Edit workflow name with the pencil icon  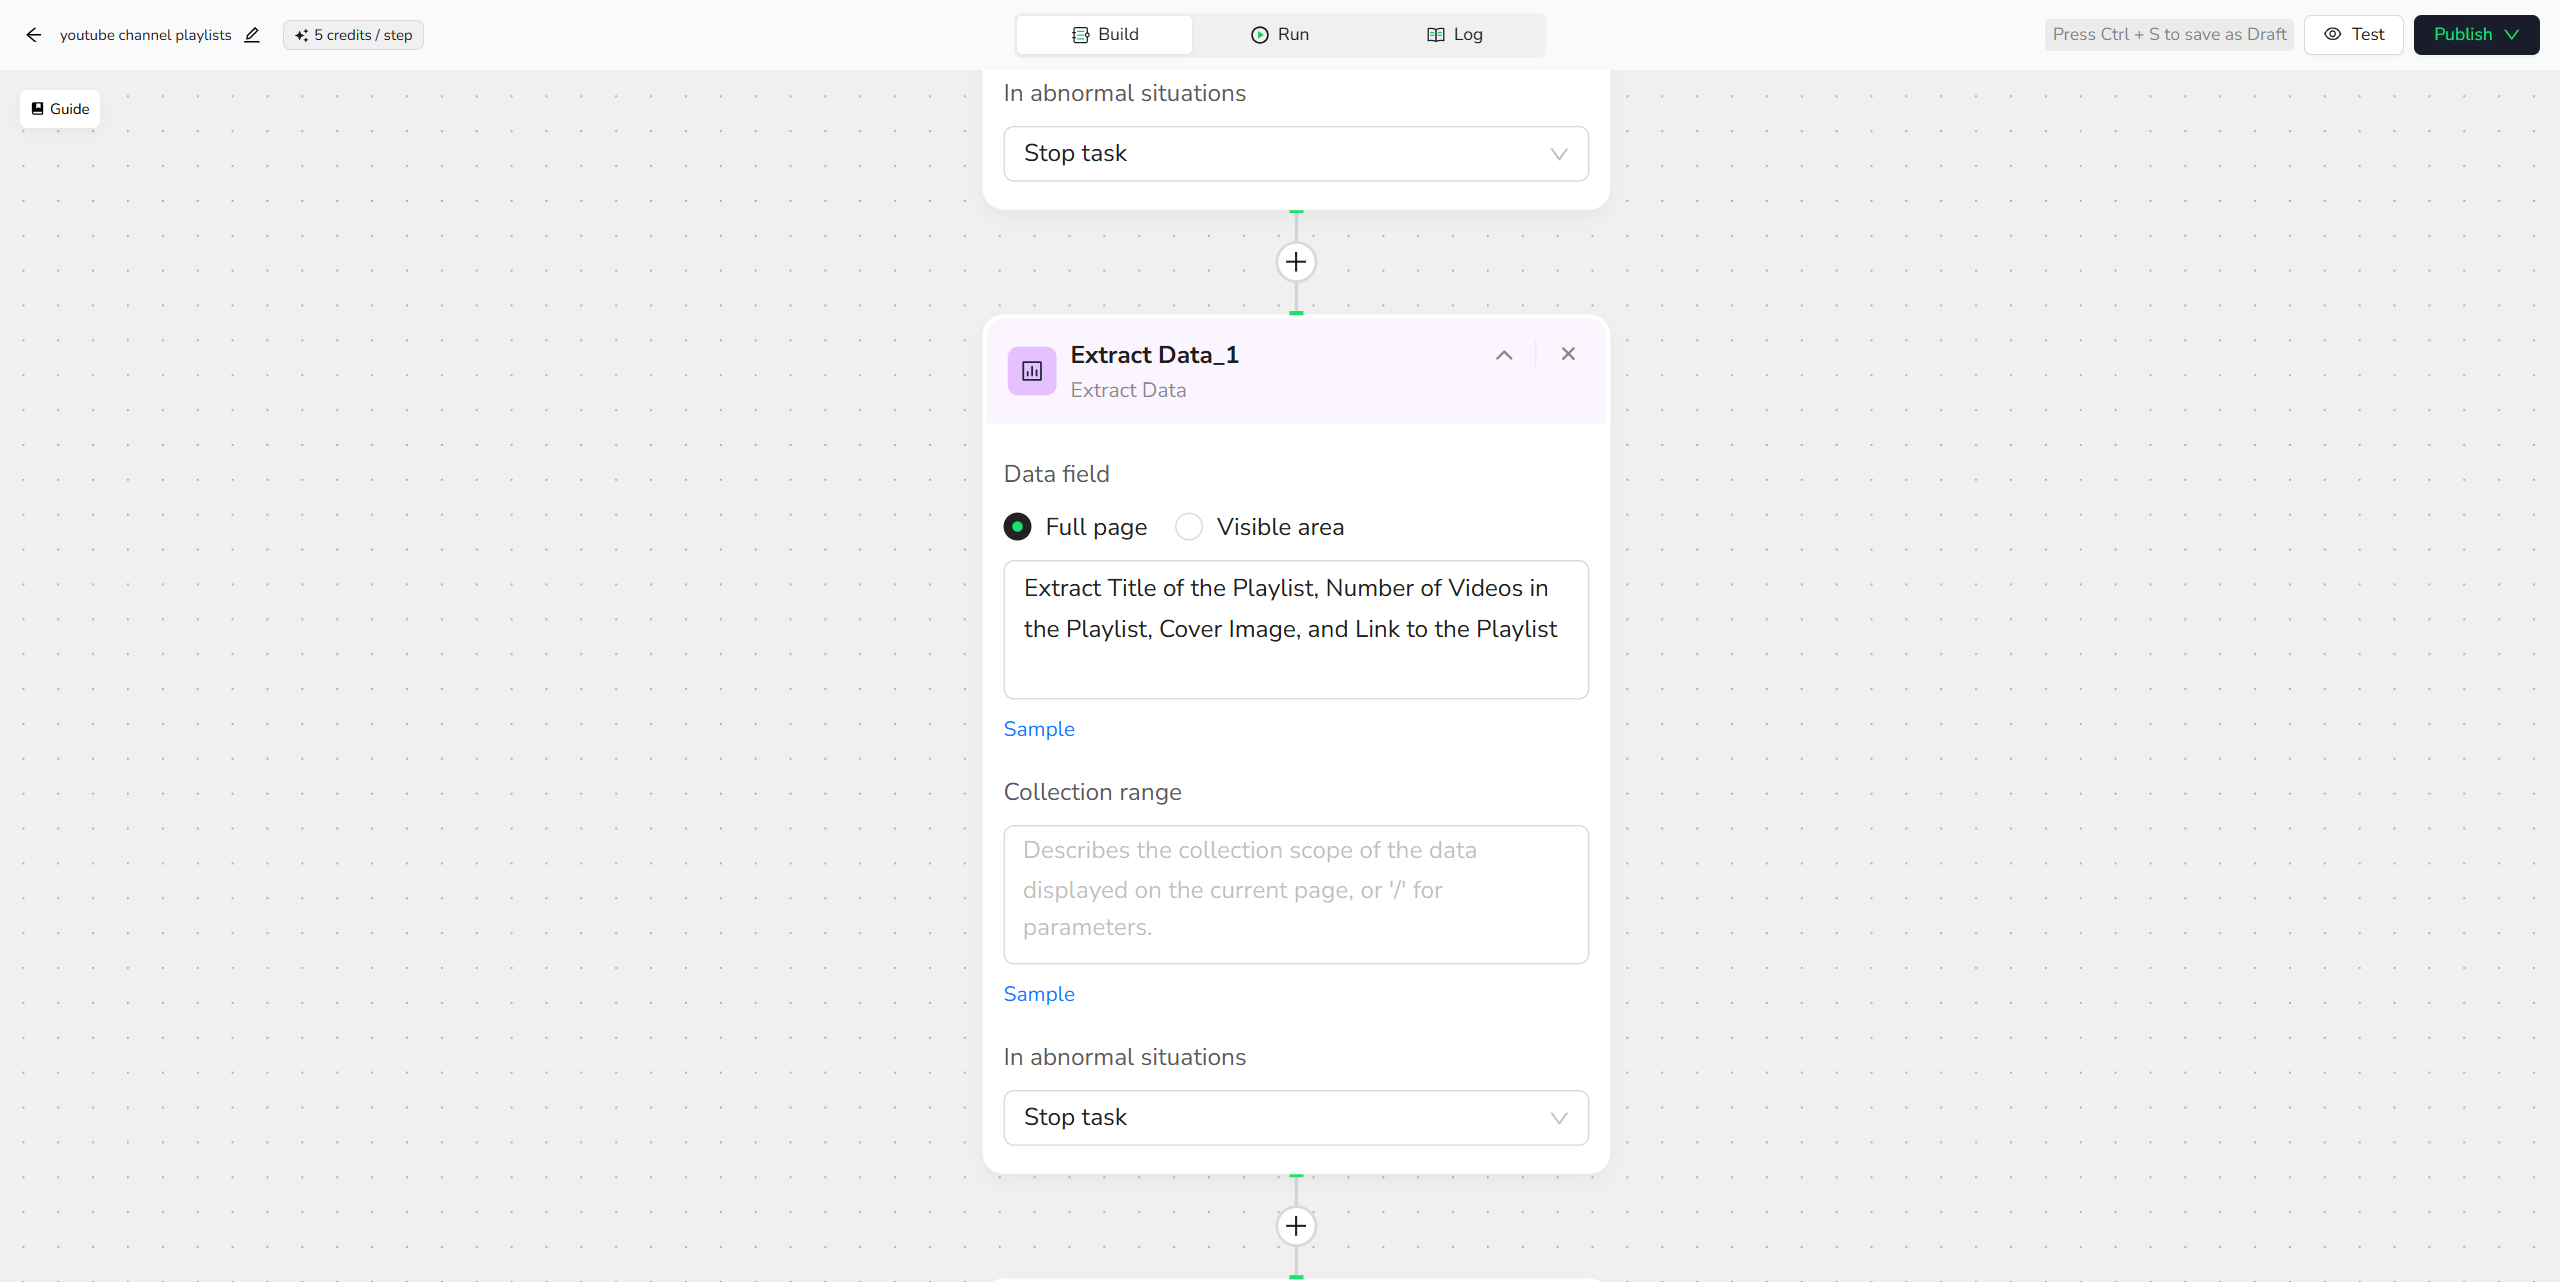(x=252, y=35)
